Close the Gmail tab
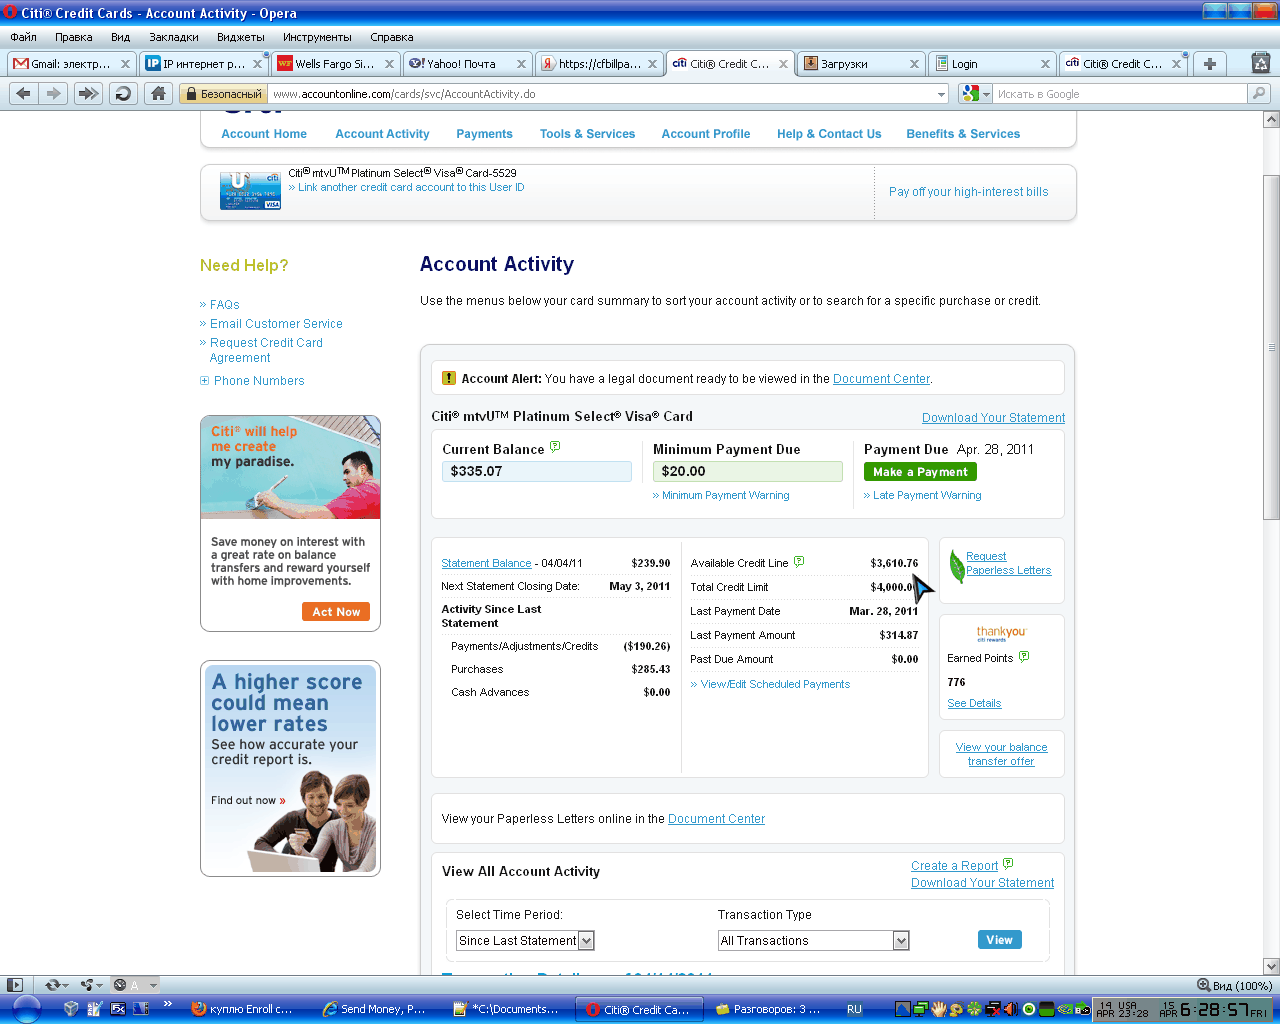 pos(125,63)
